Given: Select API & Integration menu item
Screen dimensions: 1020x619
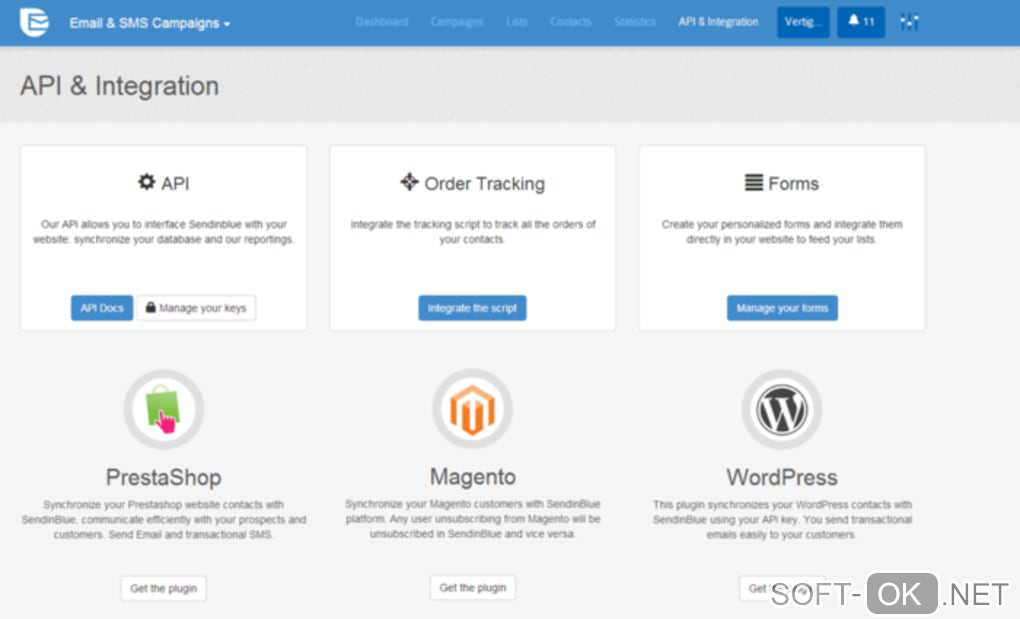Looking at the screenshot, I should tap(718, 22).
